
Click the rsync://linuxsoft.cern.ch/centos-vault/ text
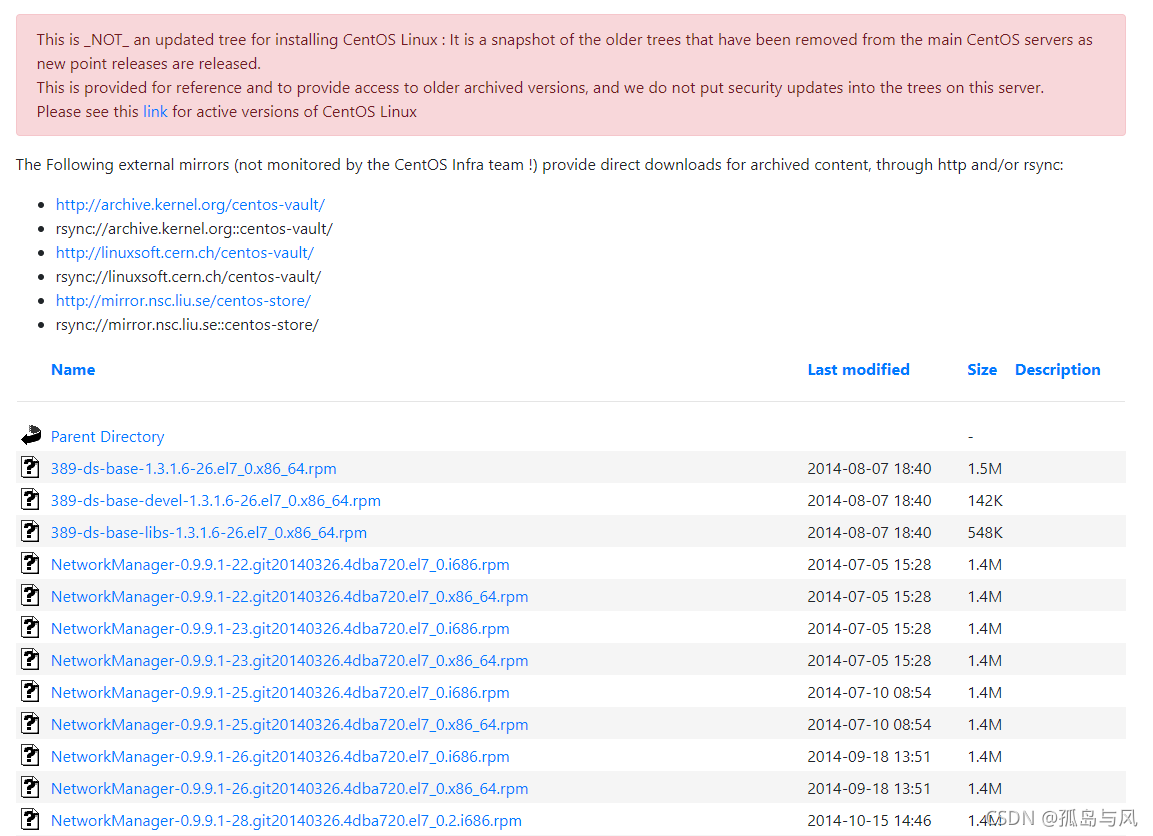(188, 276)
